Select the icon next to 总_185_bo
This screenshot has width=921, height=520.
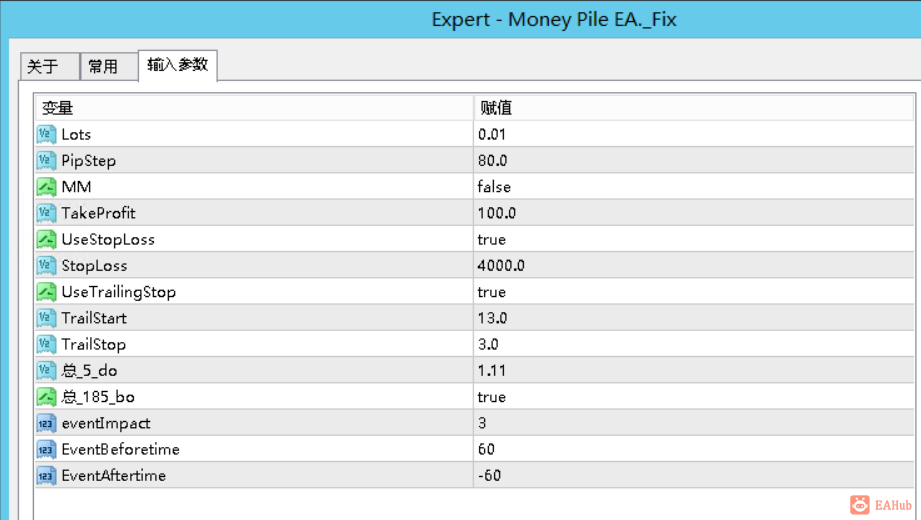point(46,397)
